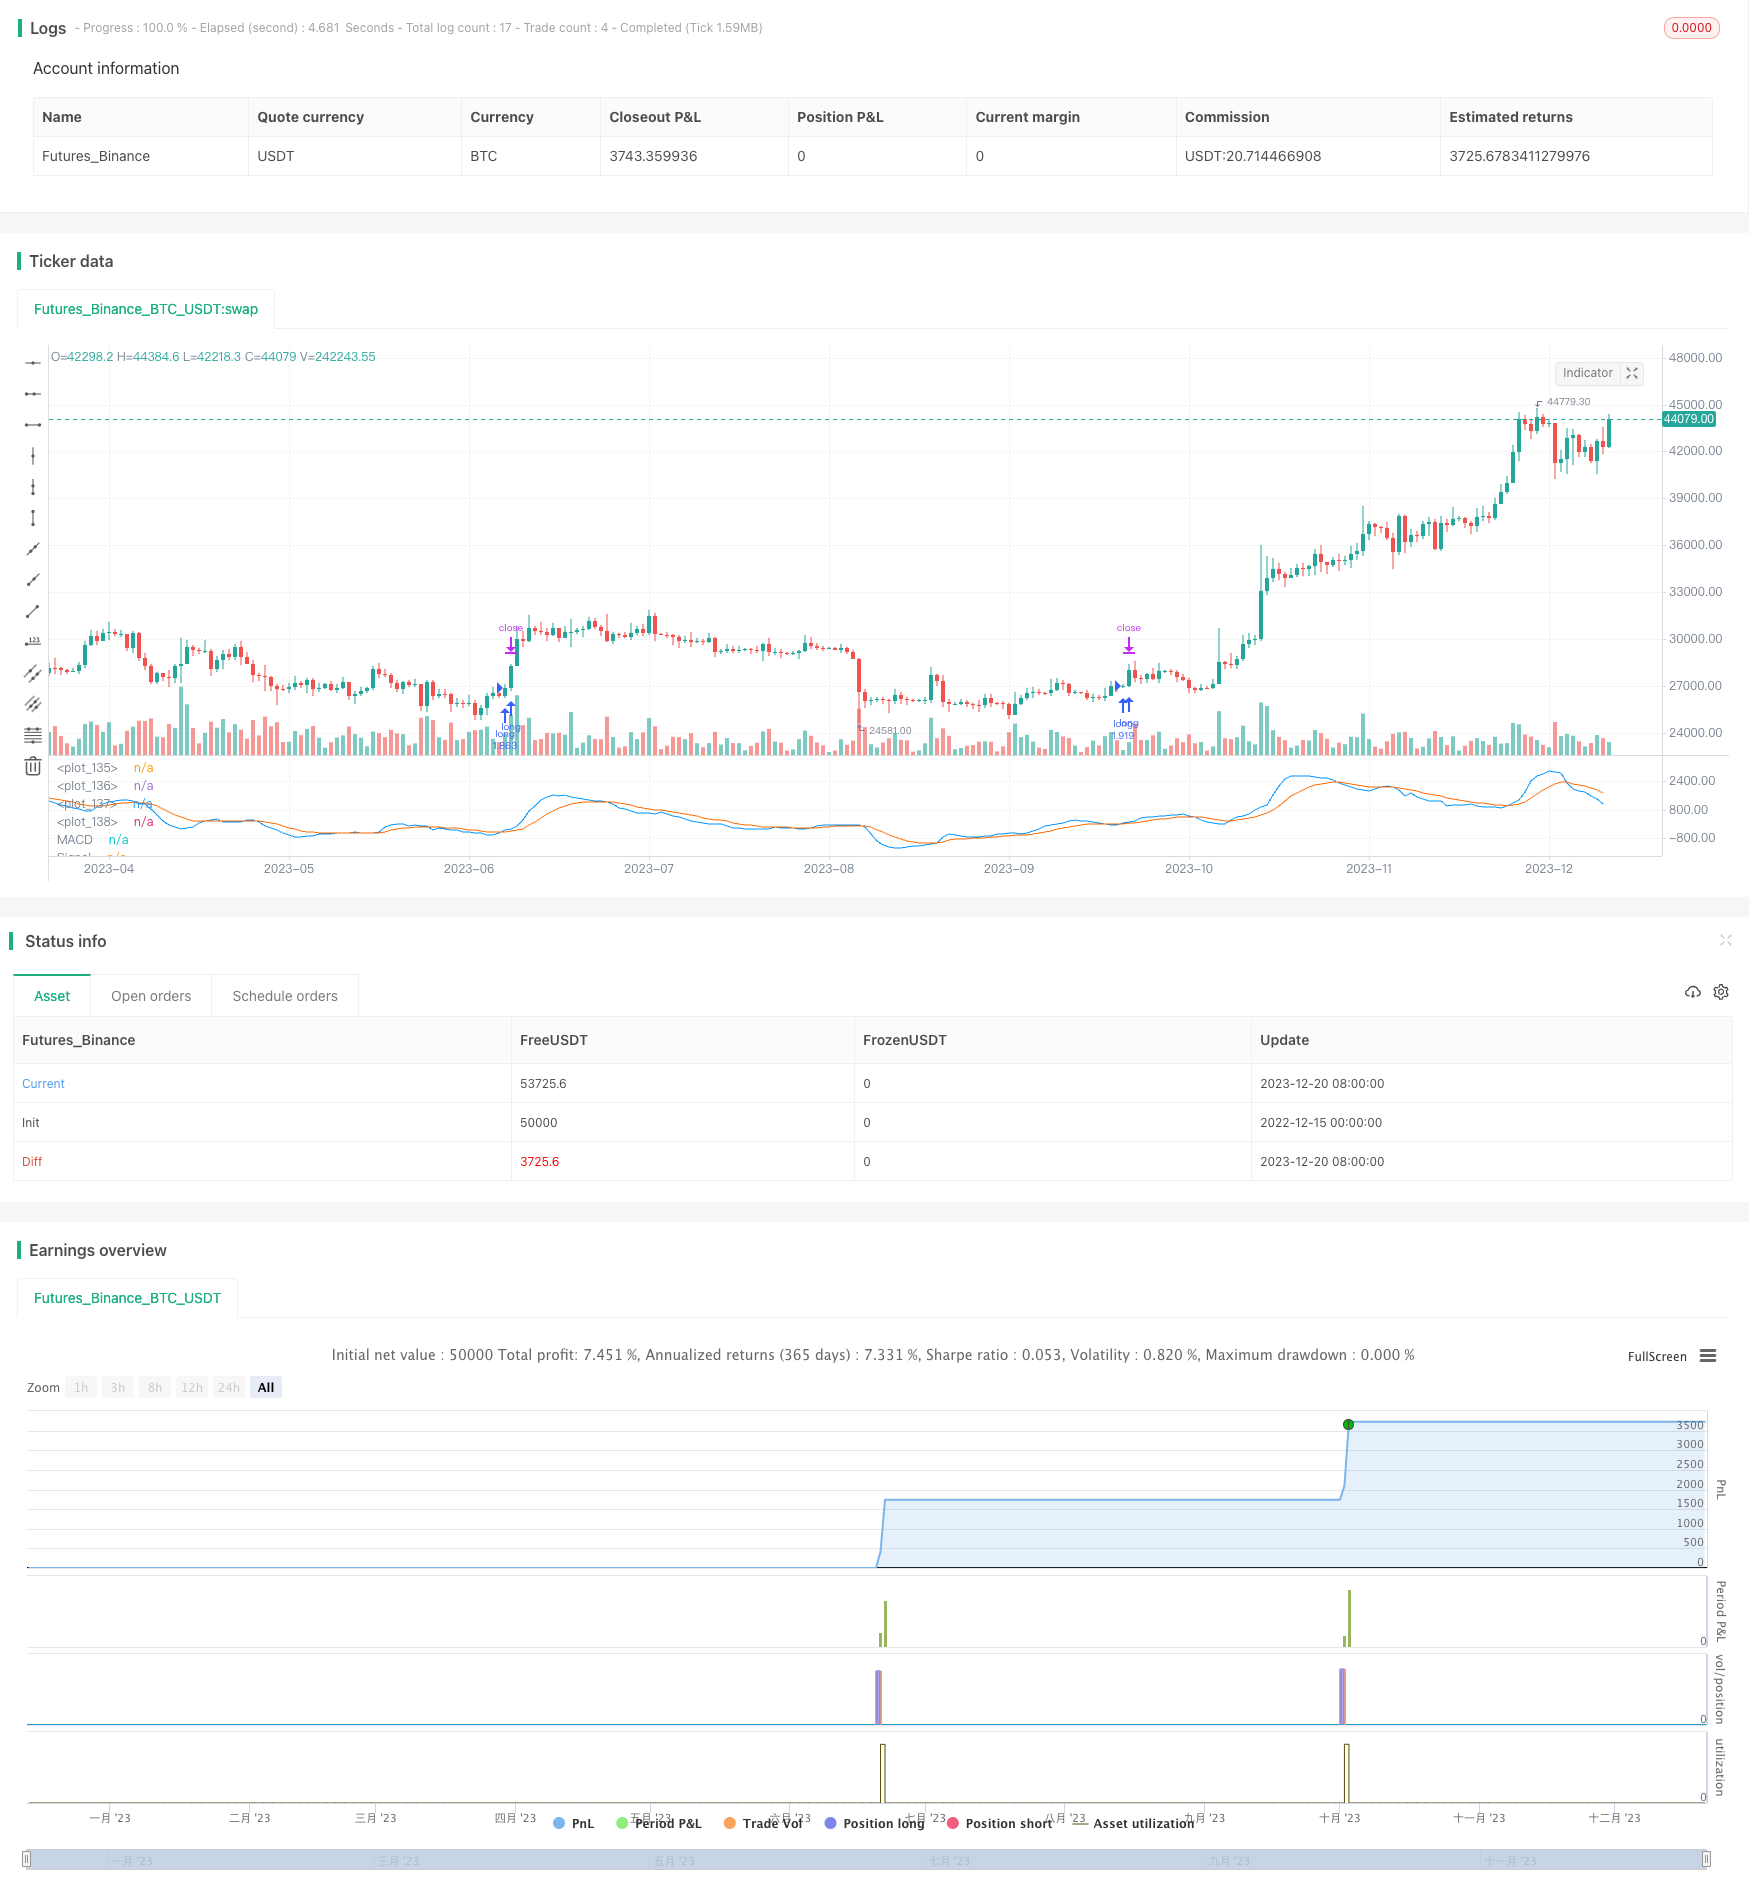This screenshot has width=1749, height=1899.
Task: Switch to the Schedule orders tab
Action: [x=284, y=995]
